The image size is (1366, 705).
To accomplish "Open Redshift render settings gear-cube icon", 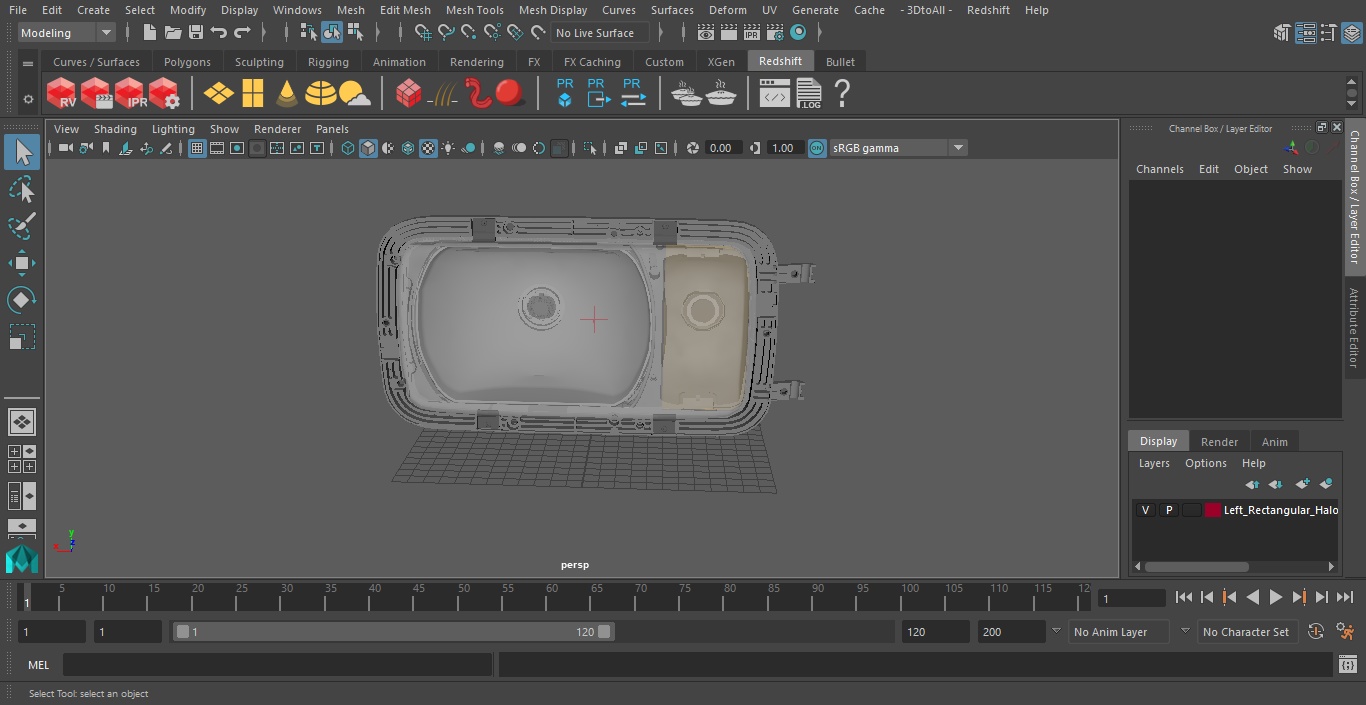I will click(164, 93).
